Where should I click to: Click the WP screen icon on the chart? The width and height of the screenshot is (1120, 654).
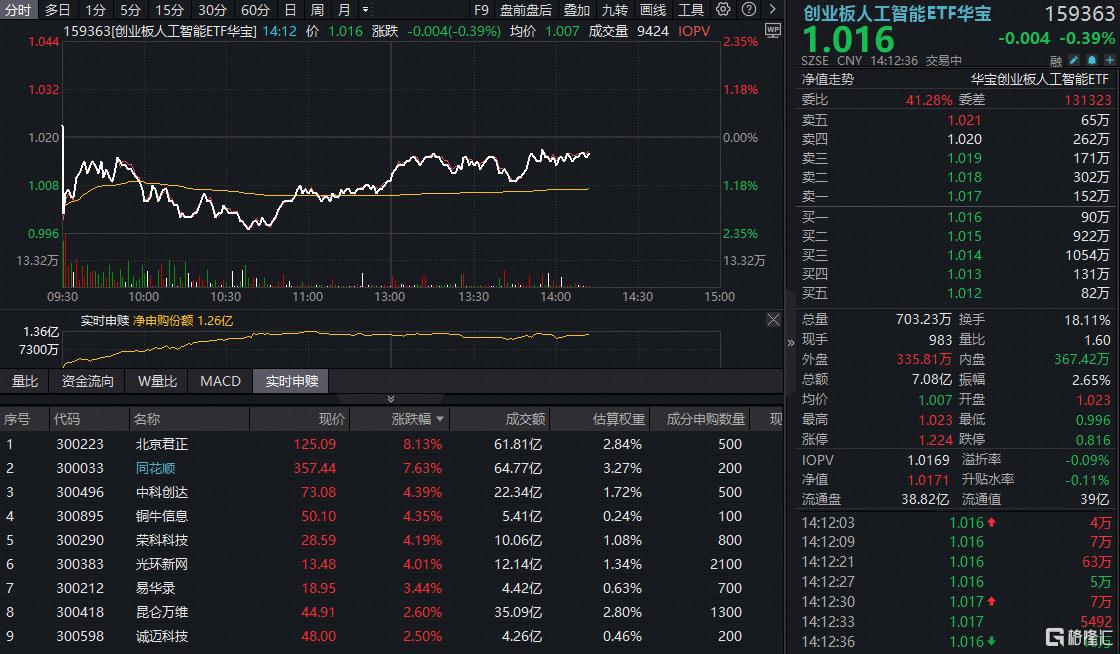coord(773,31)
